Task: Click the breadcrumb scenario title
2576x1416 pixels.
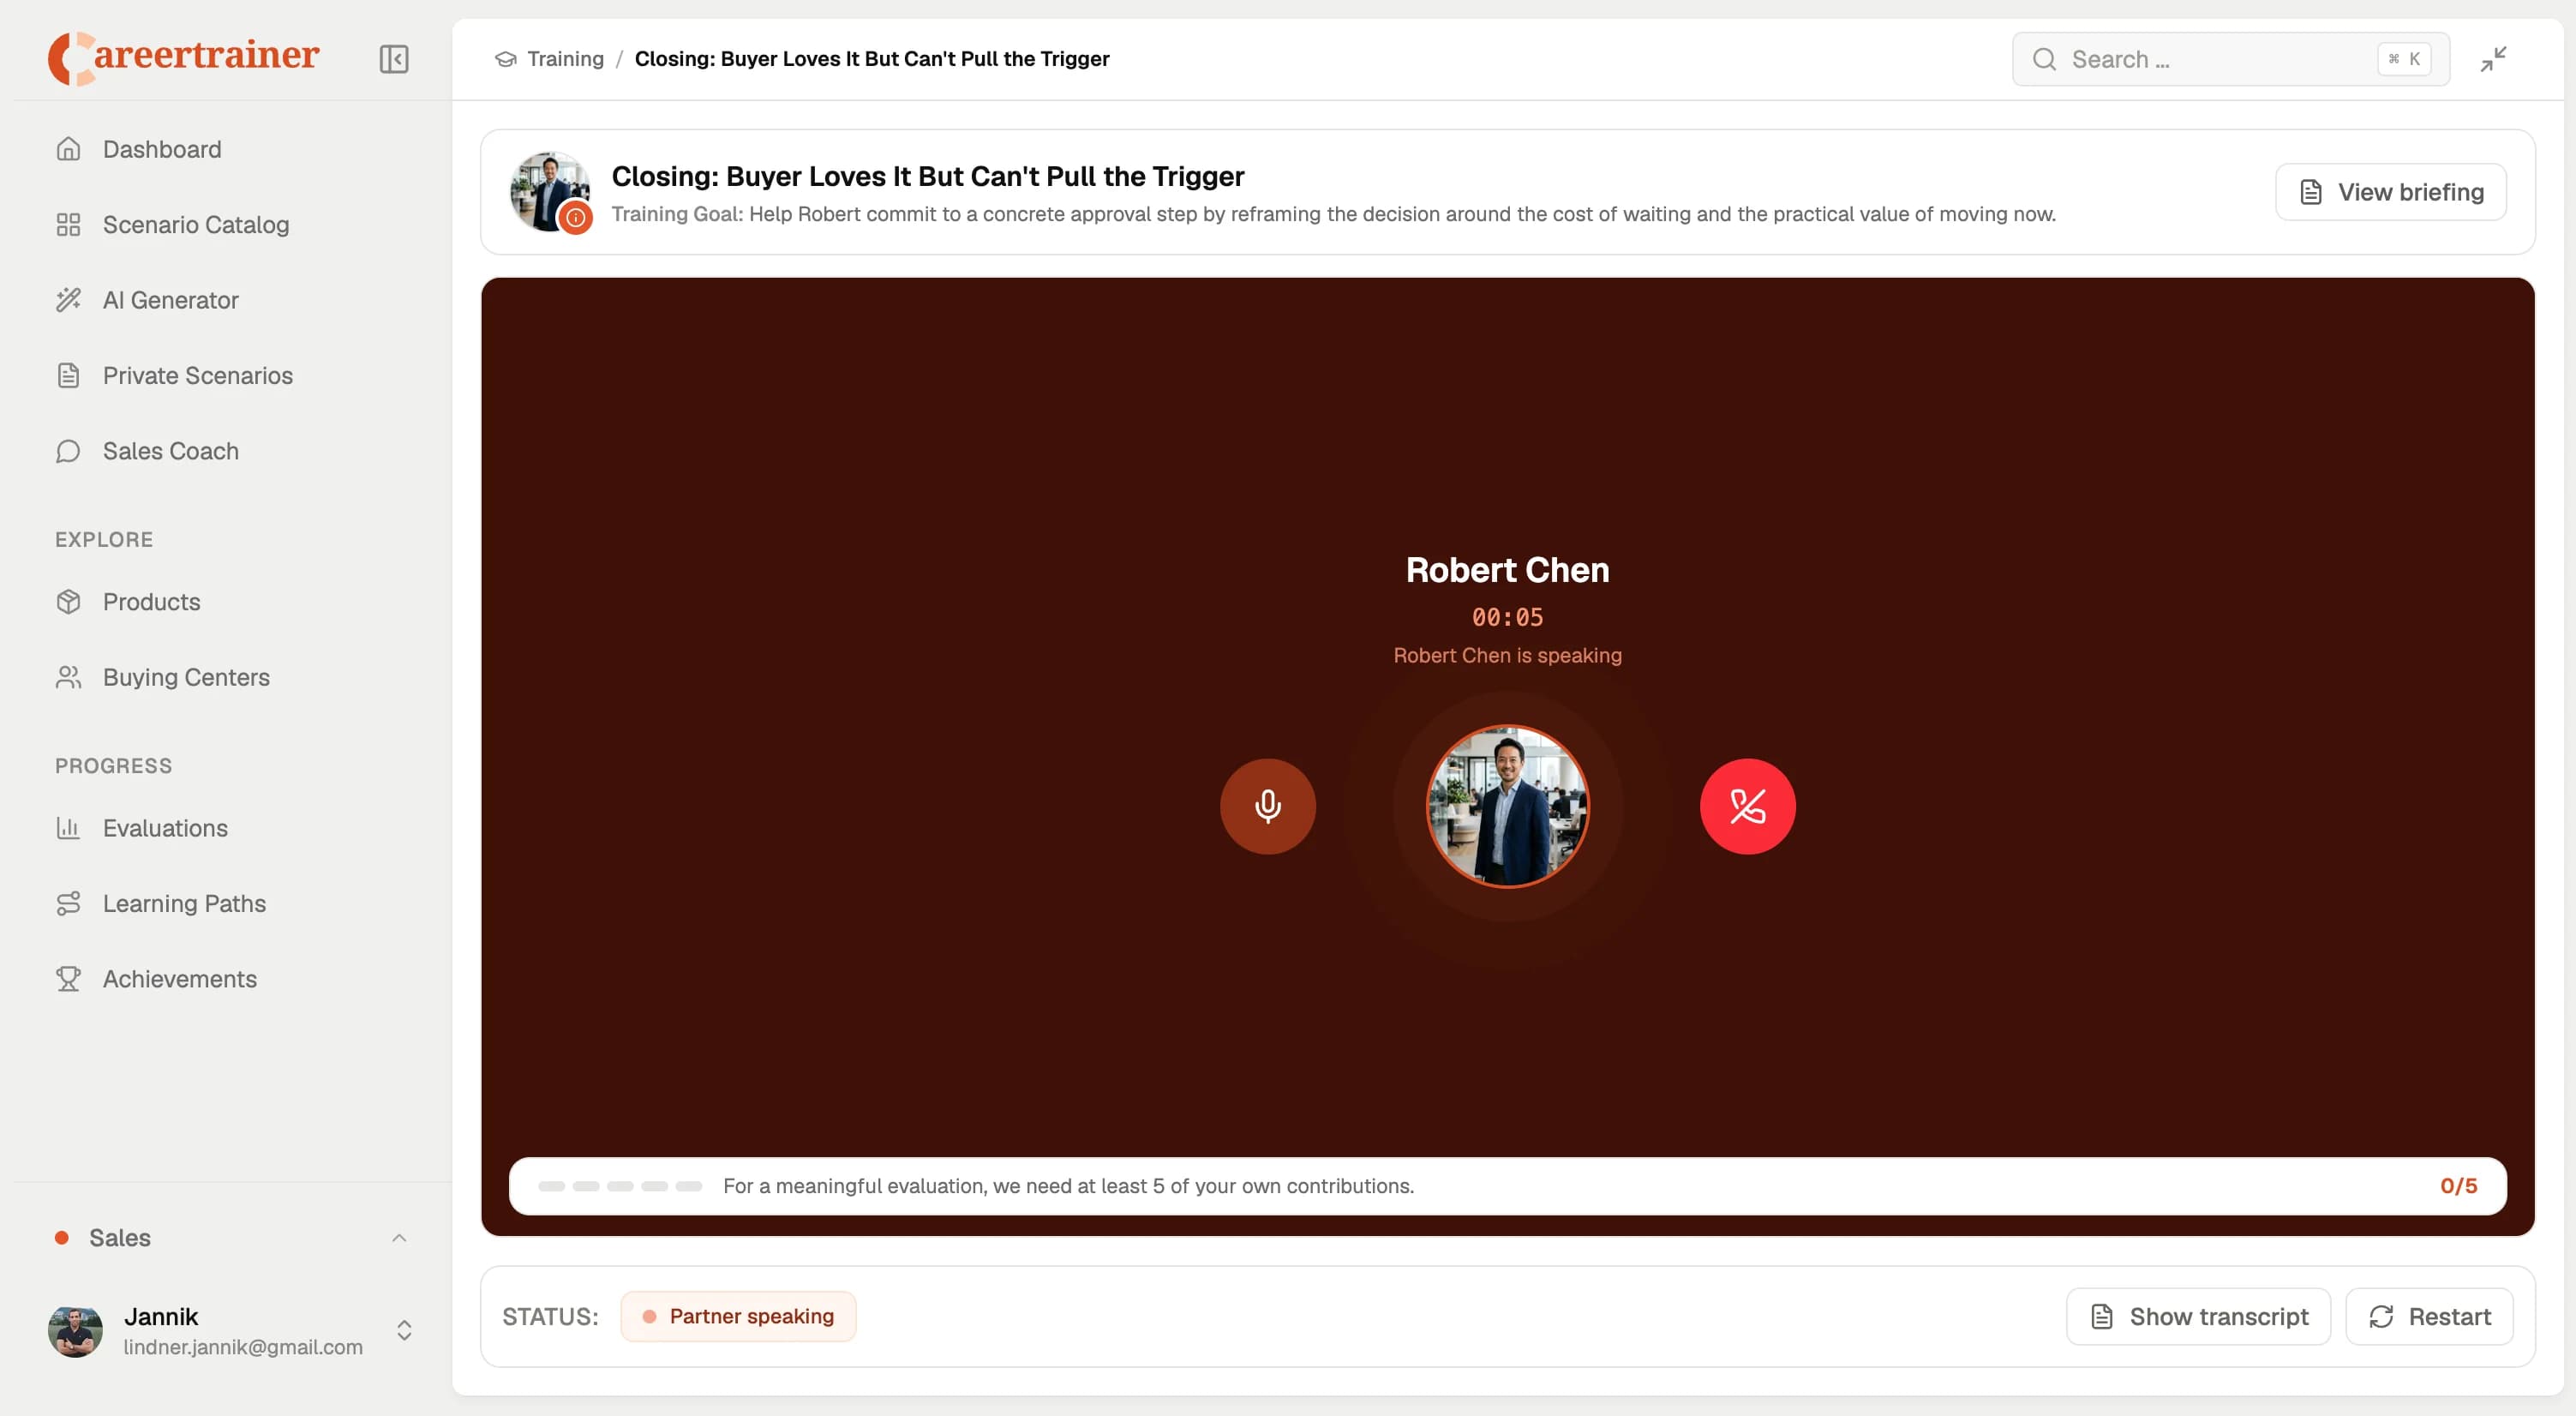Action: [x=871, y=59]
